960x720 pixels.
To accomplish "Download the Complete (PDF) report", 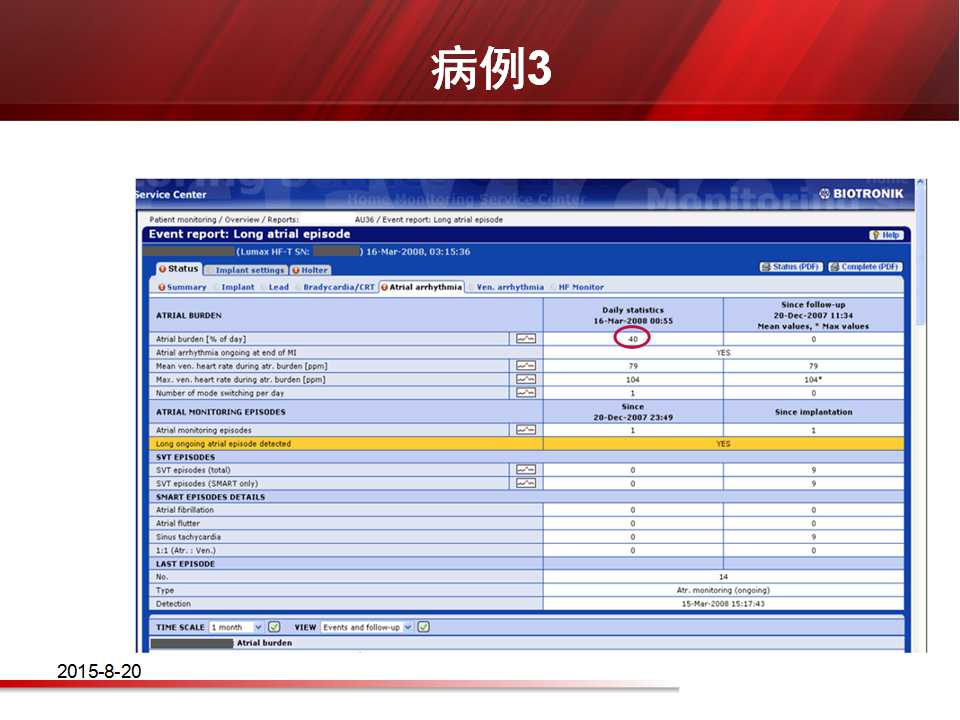I will (x=866, y=267).
